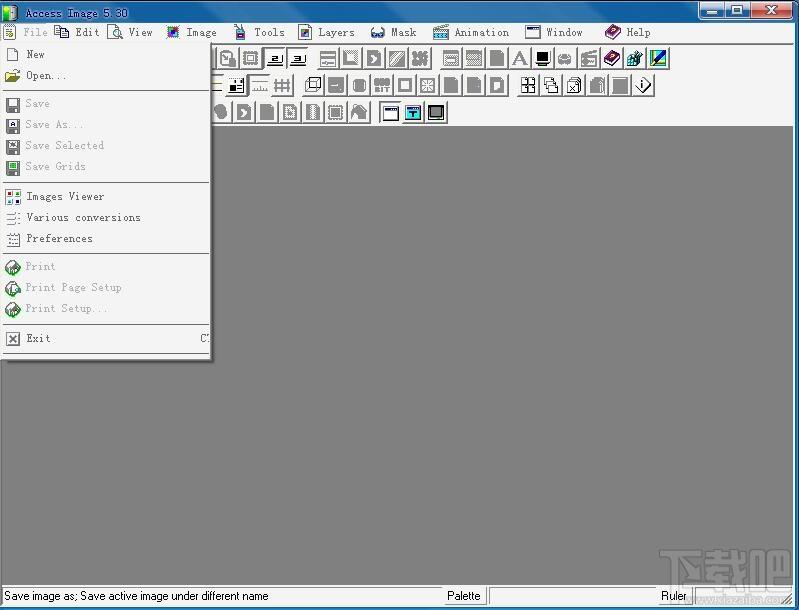Click the dark full screen toolbar icon

436,112
